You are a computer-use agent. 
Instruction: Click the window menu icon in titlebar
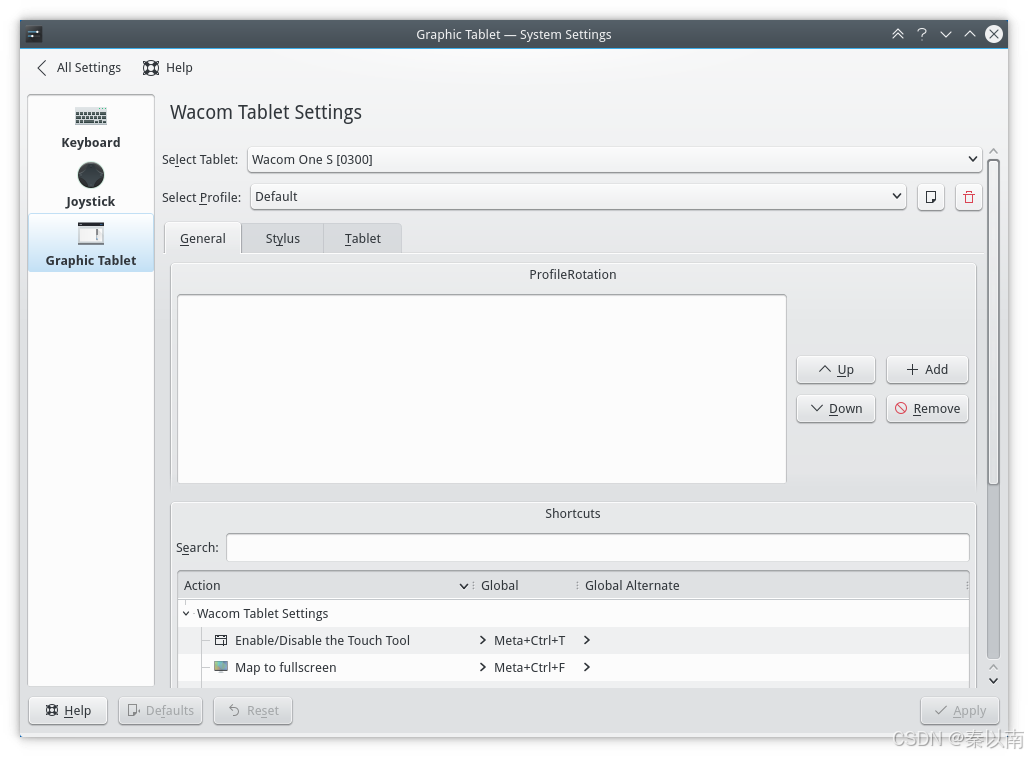[34, 34]
